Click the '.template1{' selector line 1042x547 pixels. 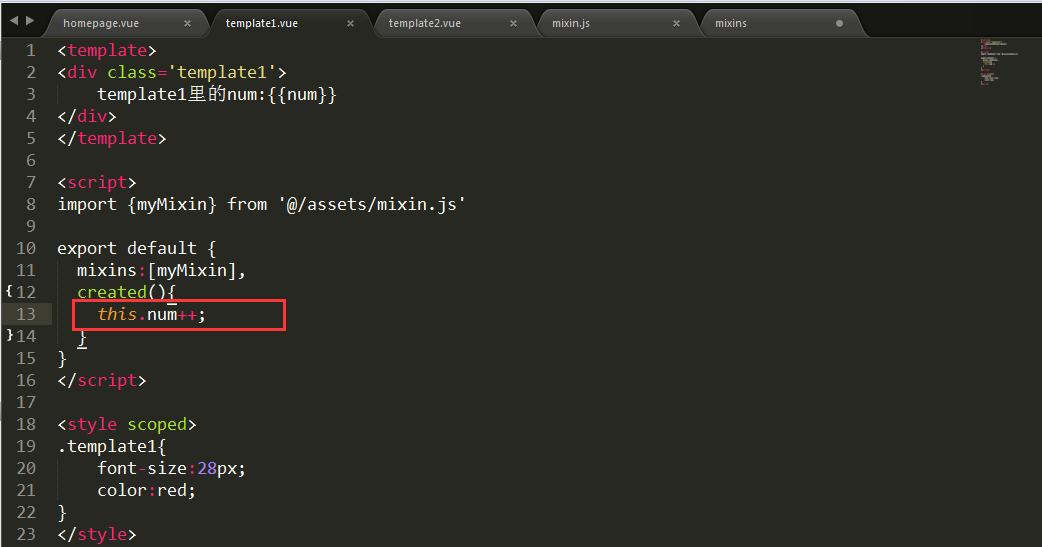click(x=112, y=446)
